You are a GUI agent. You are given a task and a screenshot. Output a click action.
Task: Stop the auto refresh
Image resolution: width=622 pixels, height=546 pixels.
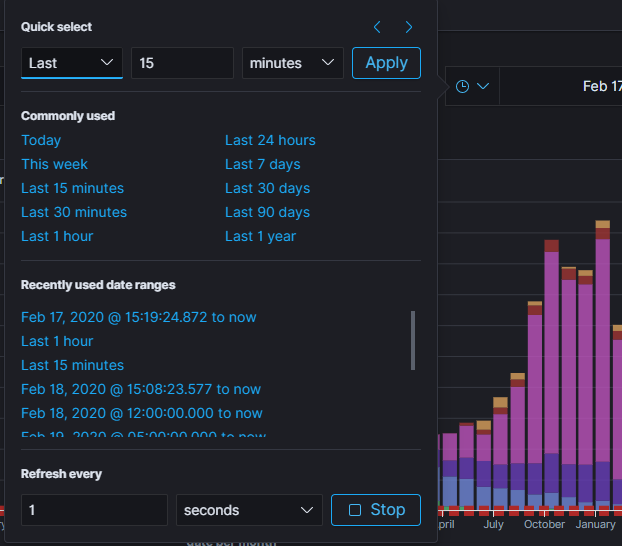tap(376, 510)
